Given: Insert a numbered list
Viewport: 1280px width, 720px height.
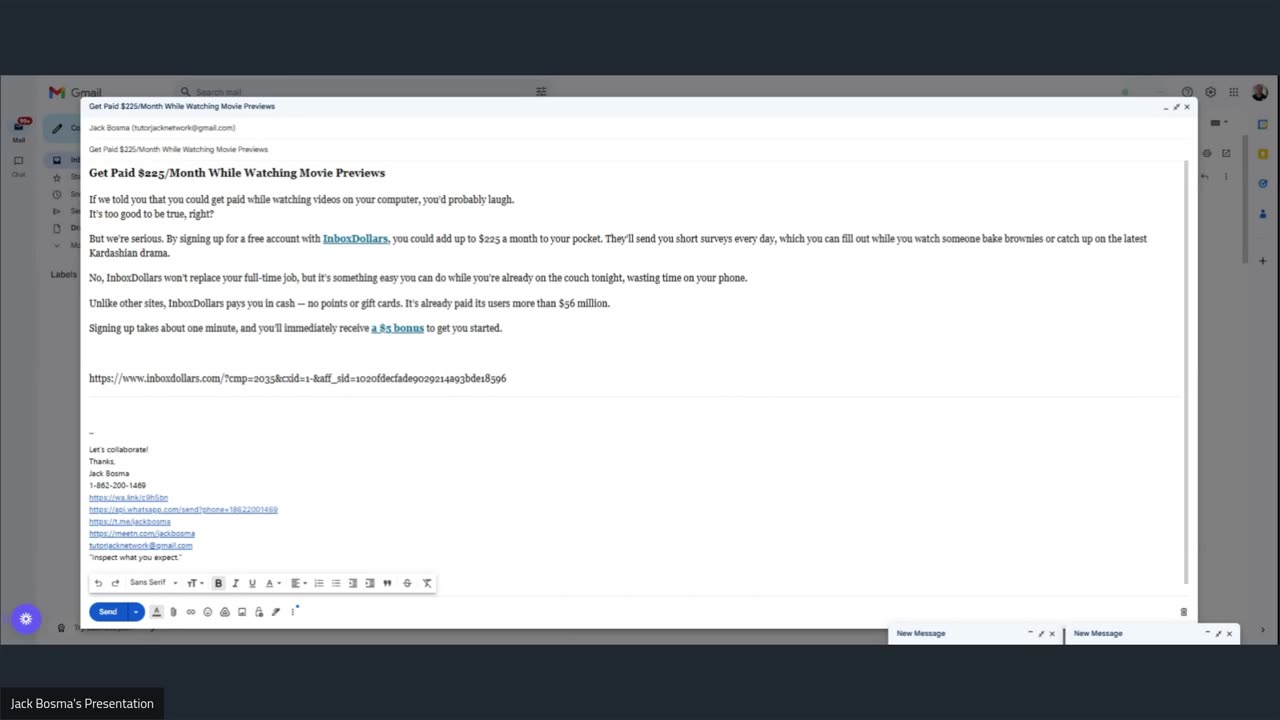Looking at the screenshot, I should pyautogui.click(x=319, y=583).
